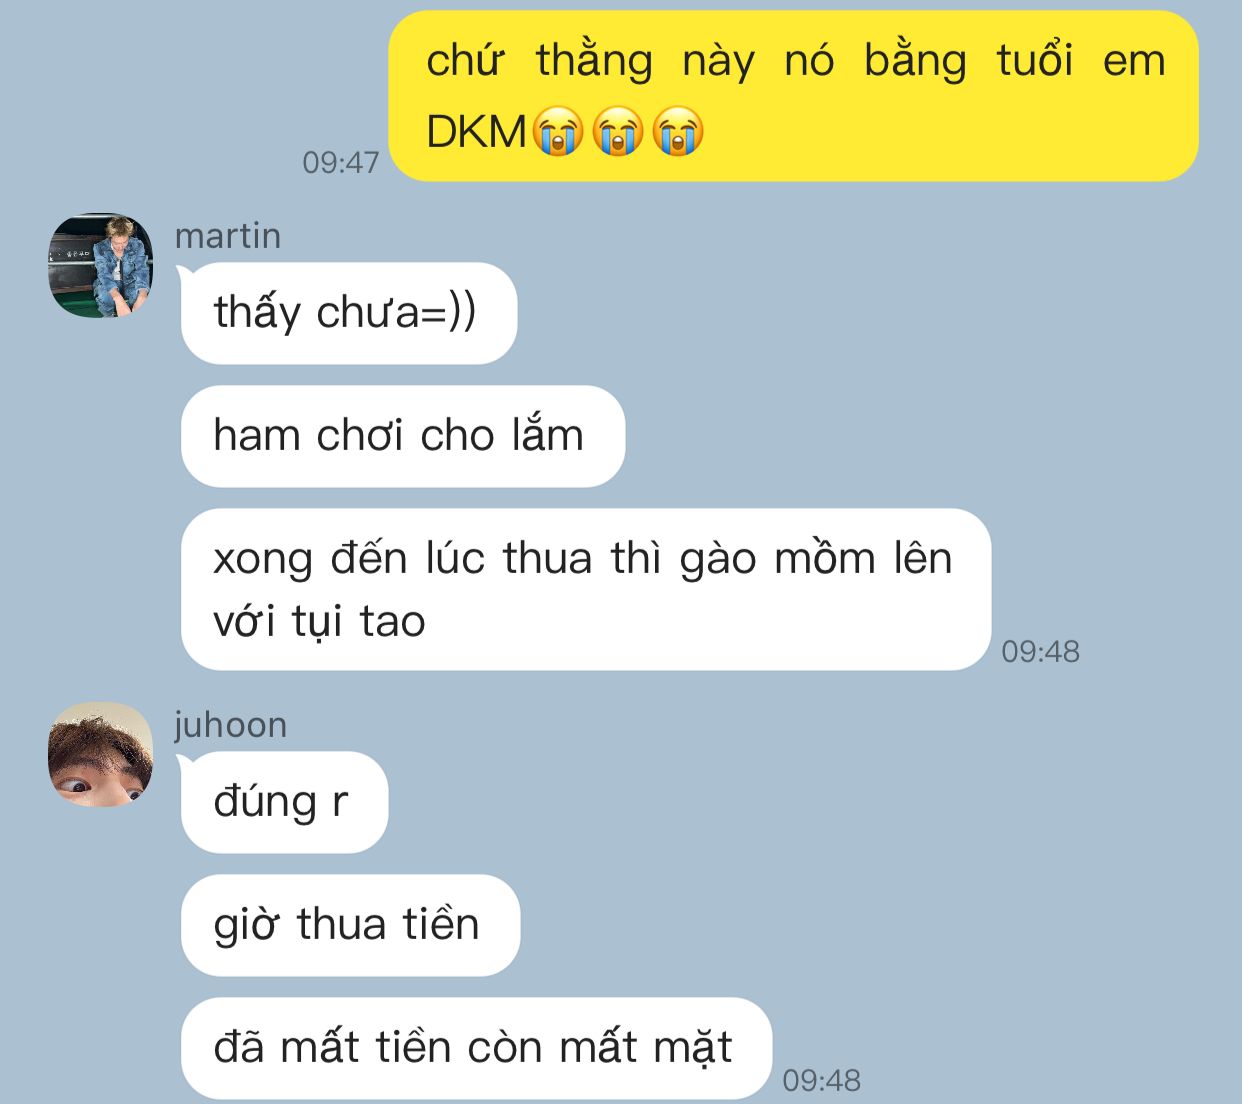The height and width of the screenshot is (1104, 1242).
Task: Tap the text 'DKM' in the yellow bubble
Action: [x=476, y=132]
